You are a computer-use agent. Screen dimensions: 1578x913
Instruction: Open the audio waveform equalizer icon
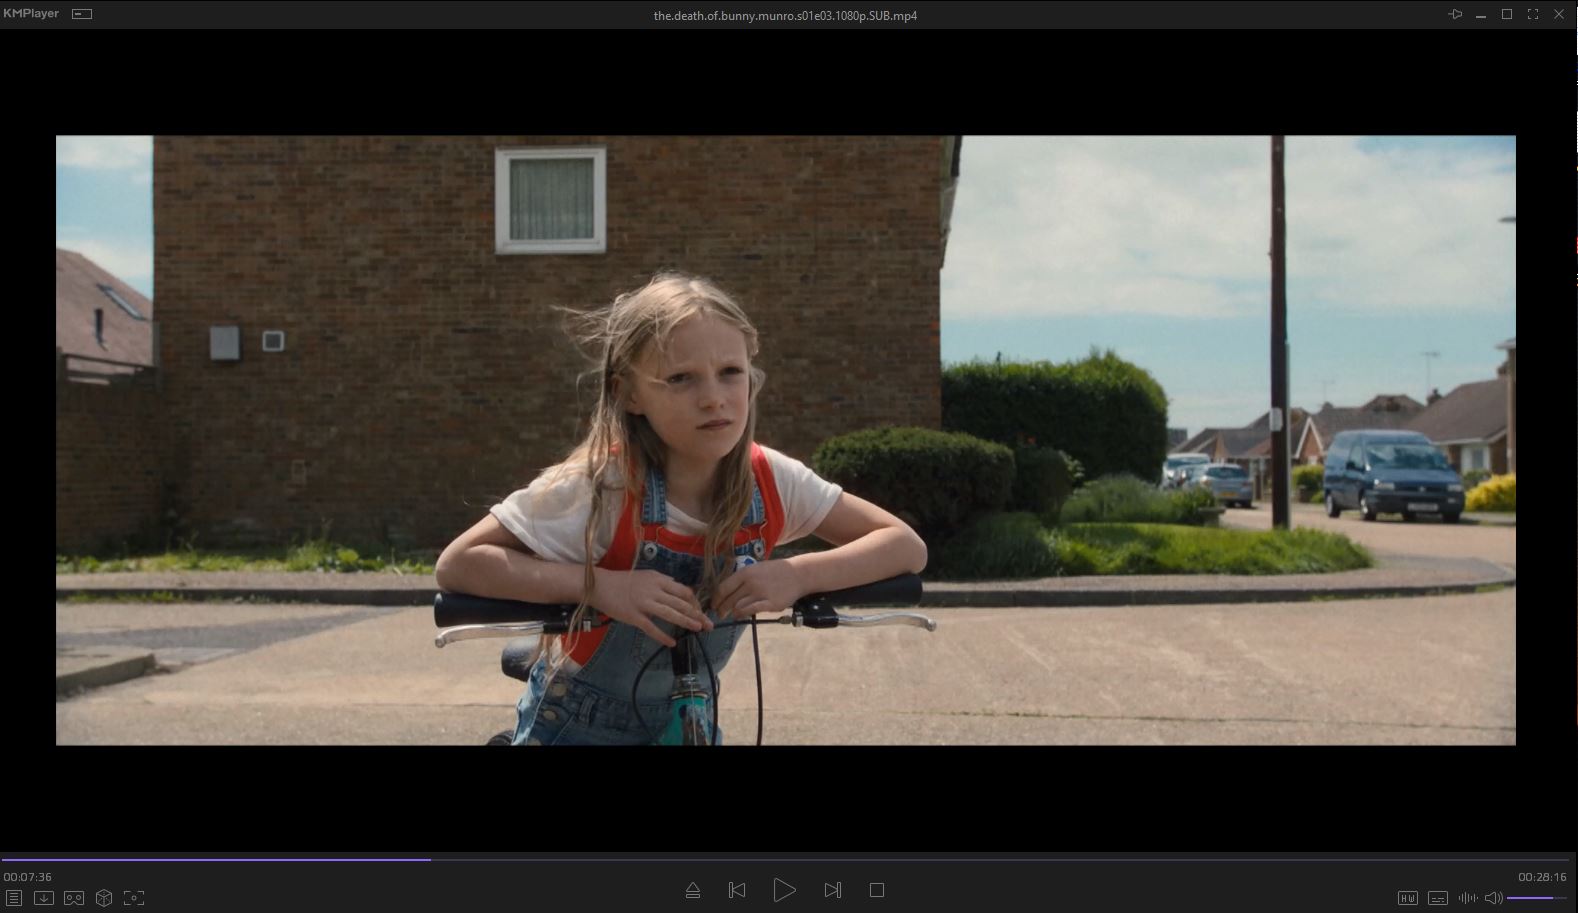point(1468,898)
